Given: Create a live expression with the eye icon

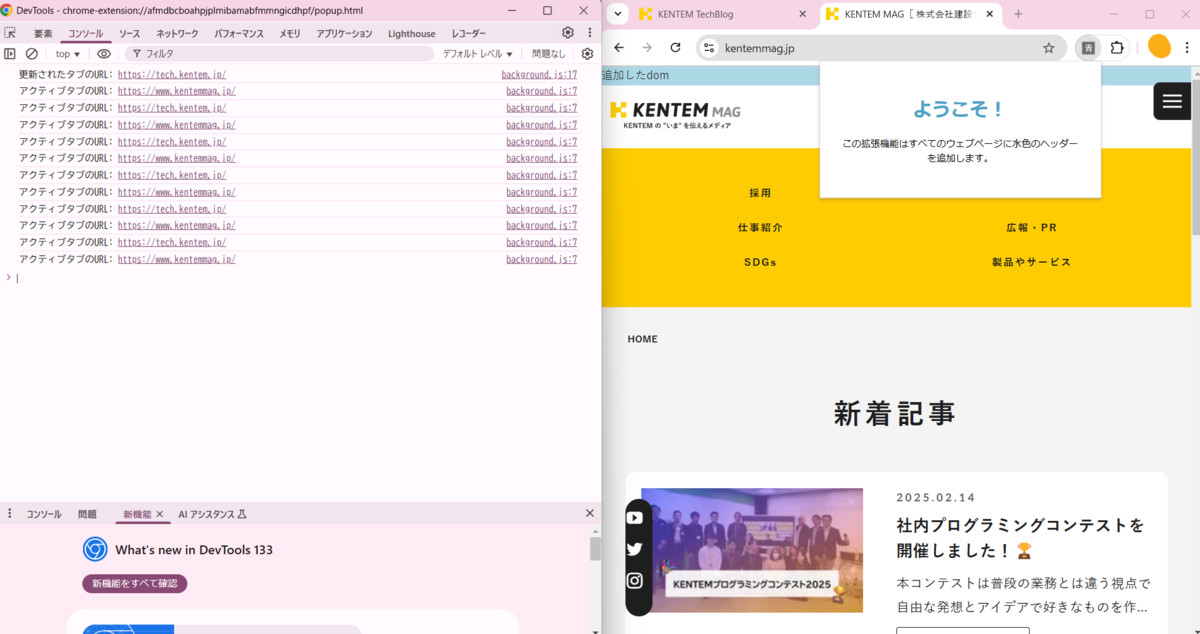Looking at the screenshot, I should click(104, 54).
